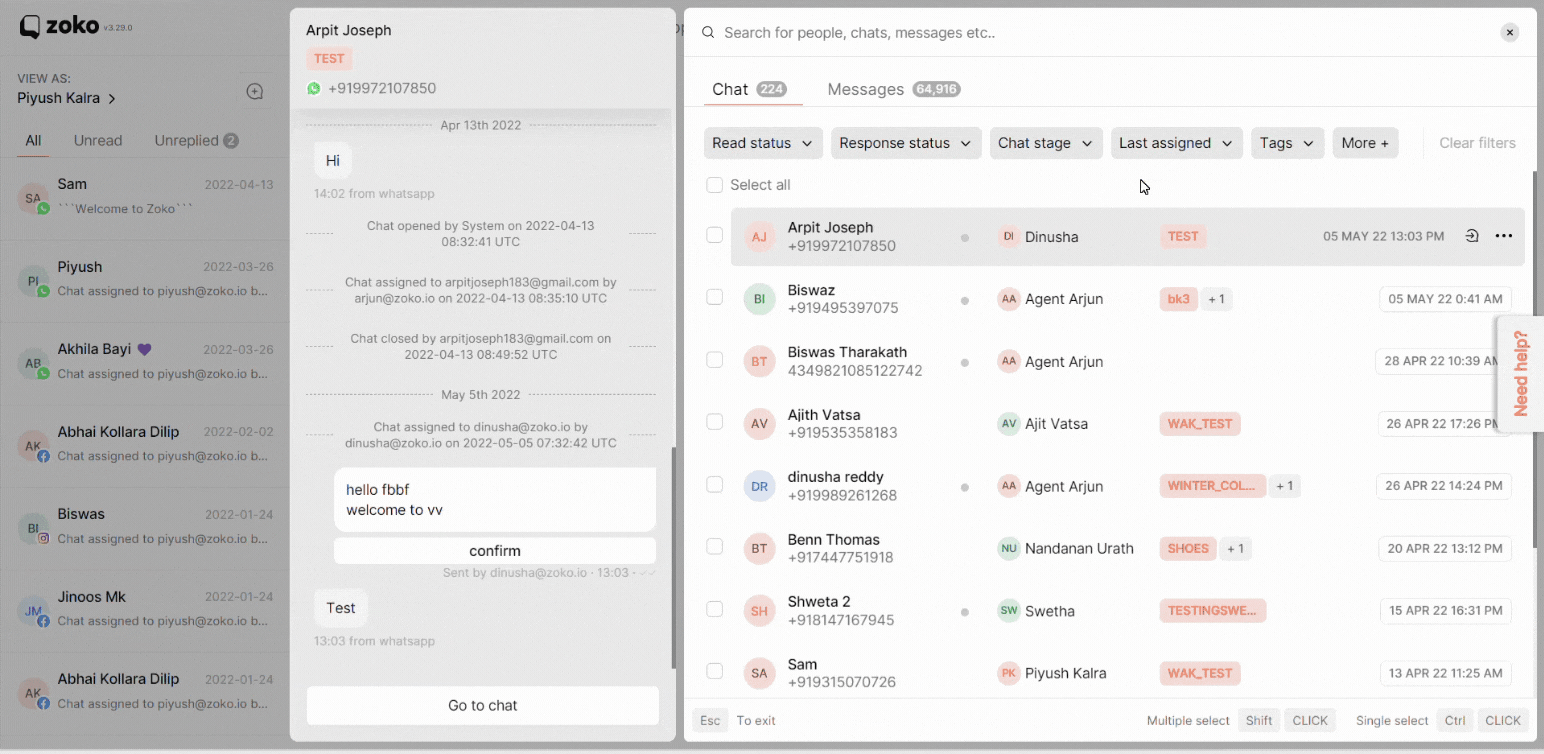Click the search magnifier icon
The height and width of the screenshot is (754, 1544).
[708, 32]
